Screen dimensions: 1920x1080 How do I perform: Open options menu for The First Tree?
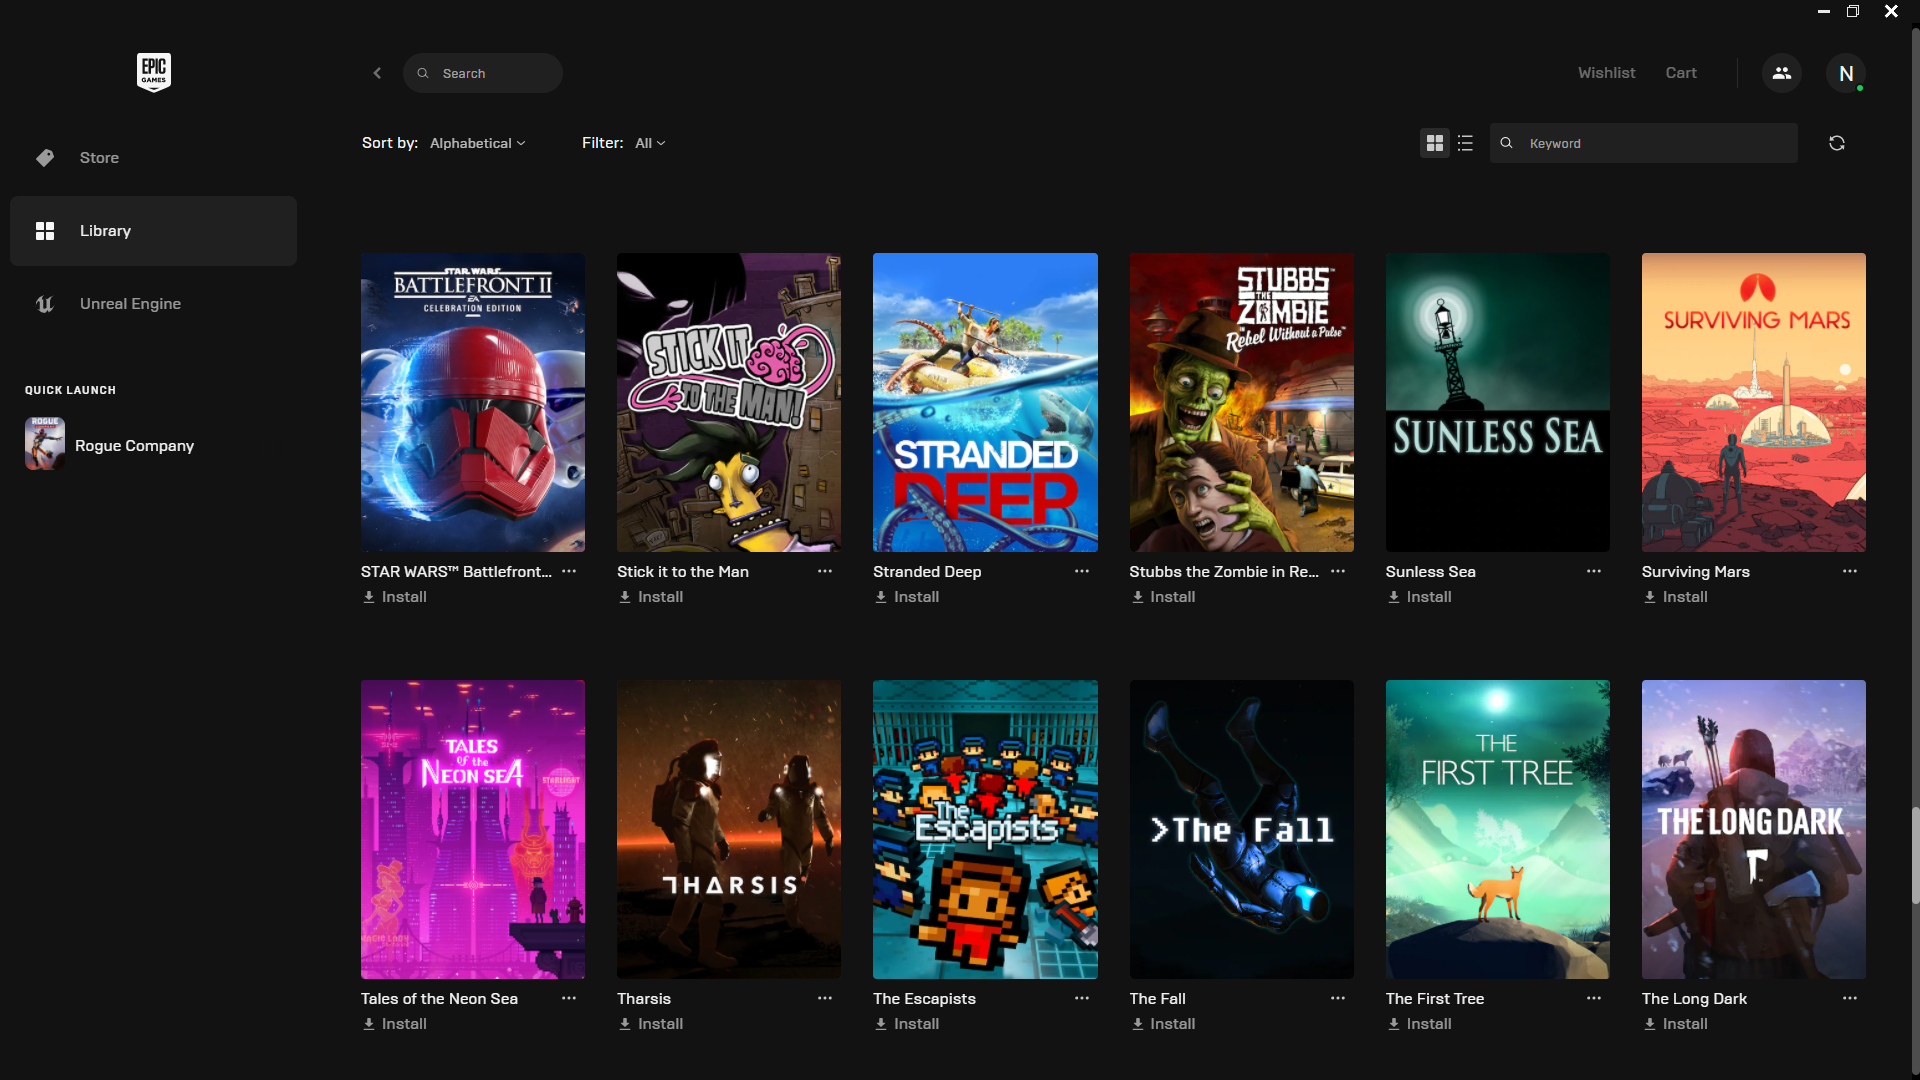click(x=1594, y=999)
